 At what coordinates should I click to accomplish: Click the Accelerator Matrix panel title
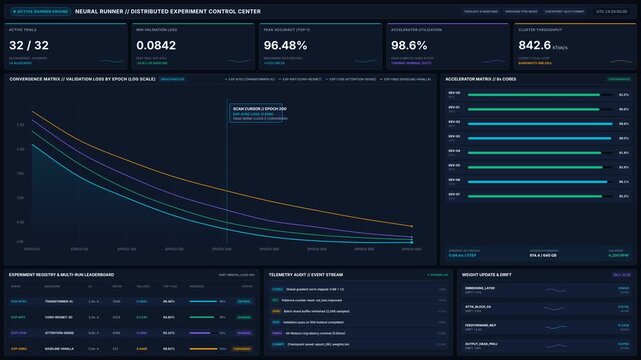[x=480, y=79]
